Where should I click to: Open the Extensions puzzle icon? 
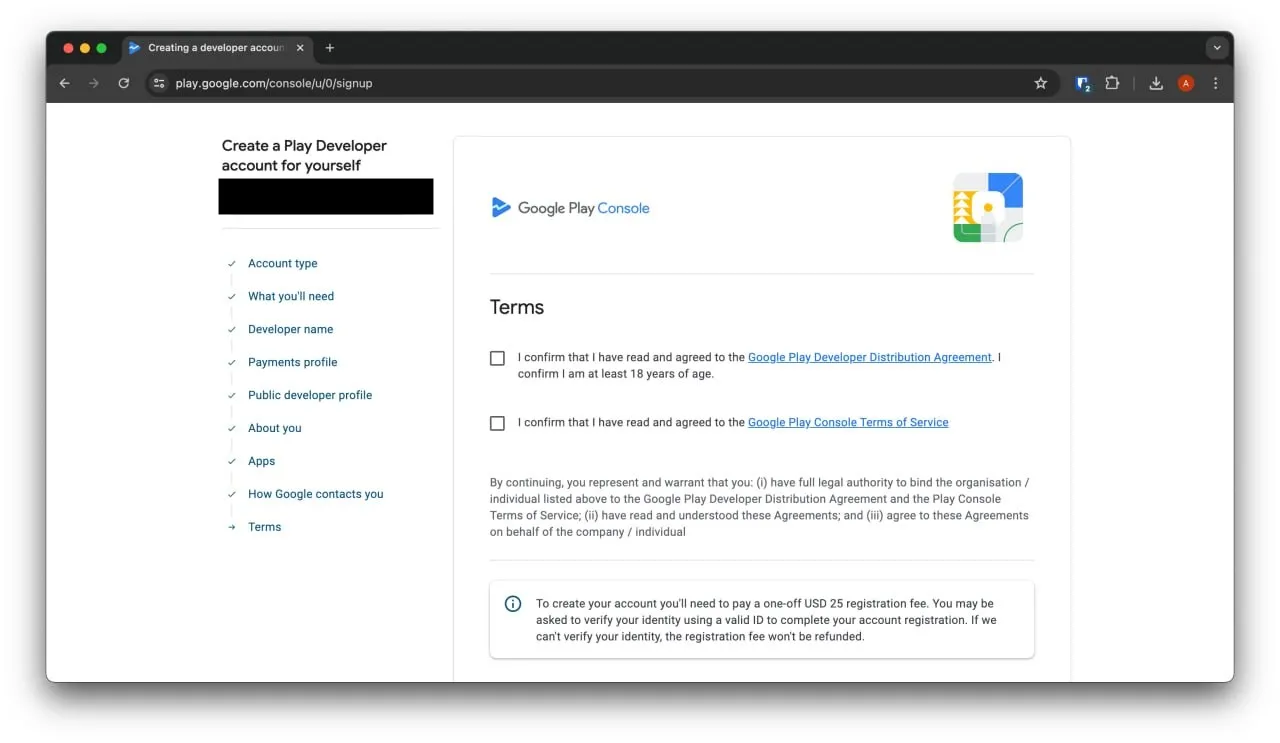pos(1112,84)
